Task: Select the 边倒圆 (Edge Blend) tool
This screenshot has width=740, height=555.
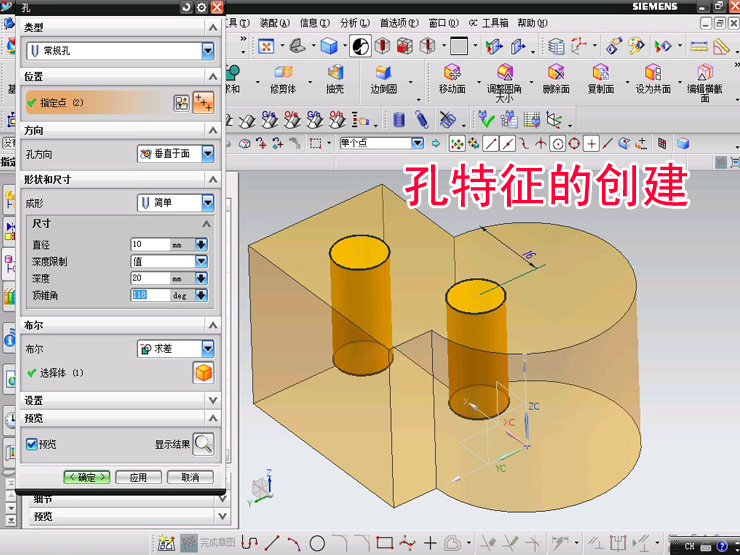Action: (x=384, y=75)
